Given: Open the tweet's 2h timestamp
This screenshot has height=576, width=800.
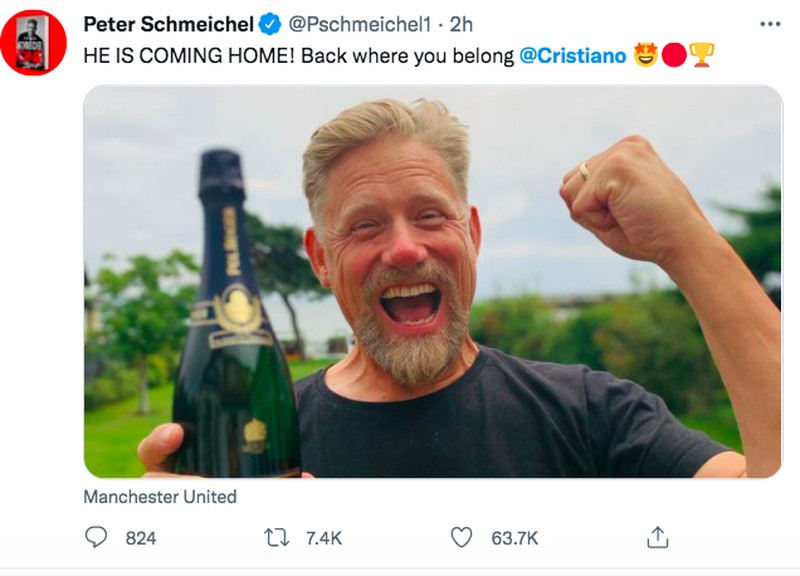Looking at the screenshot, I should click(461, 23).
